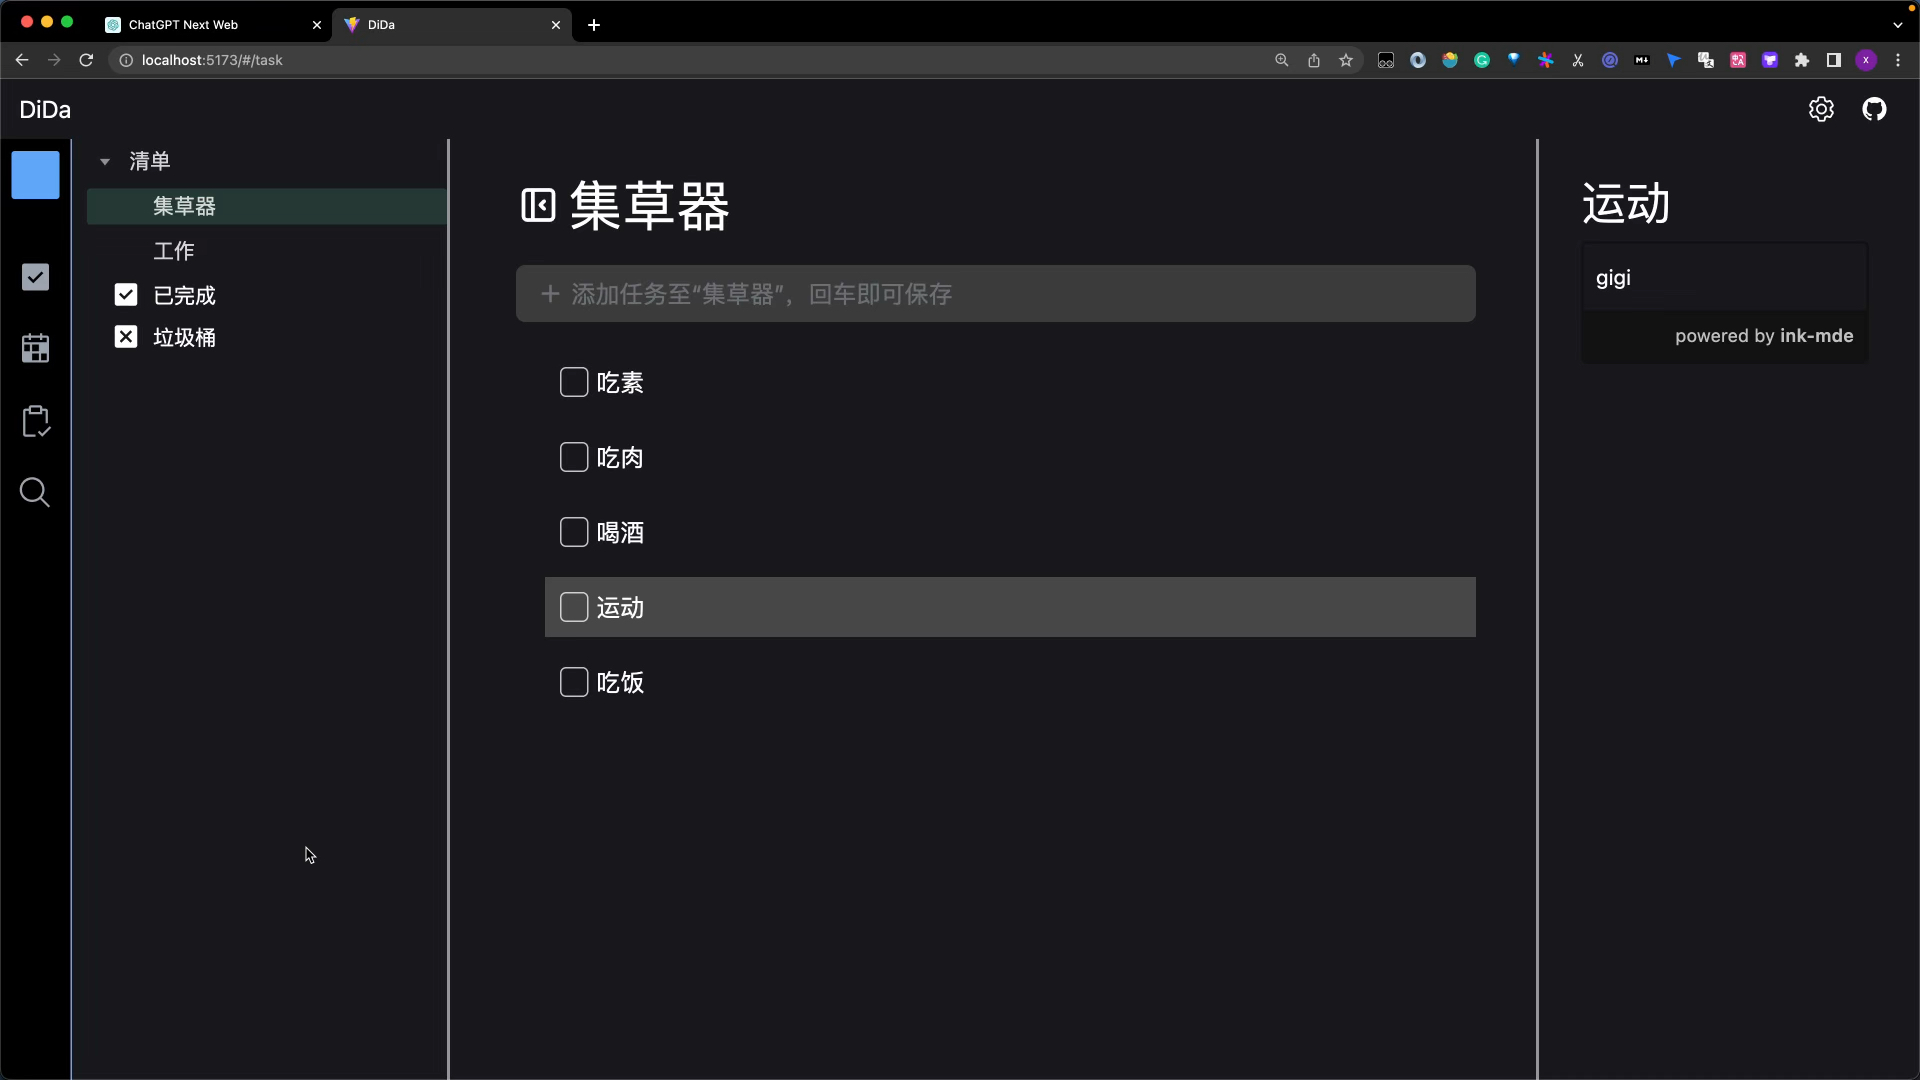Image resolution: width=1920 pixels, height=1080 pixels.
Task: Close the ChatGPT Next Web tab
Action: coord(317,25)
